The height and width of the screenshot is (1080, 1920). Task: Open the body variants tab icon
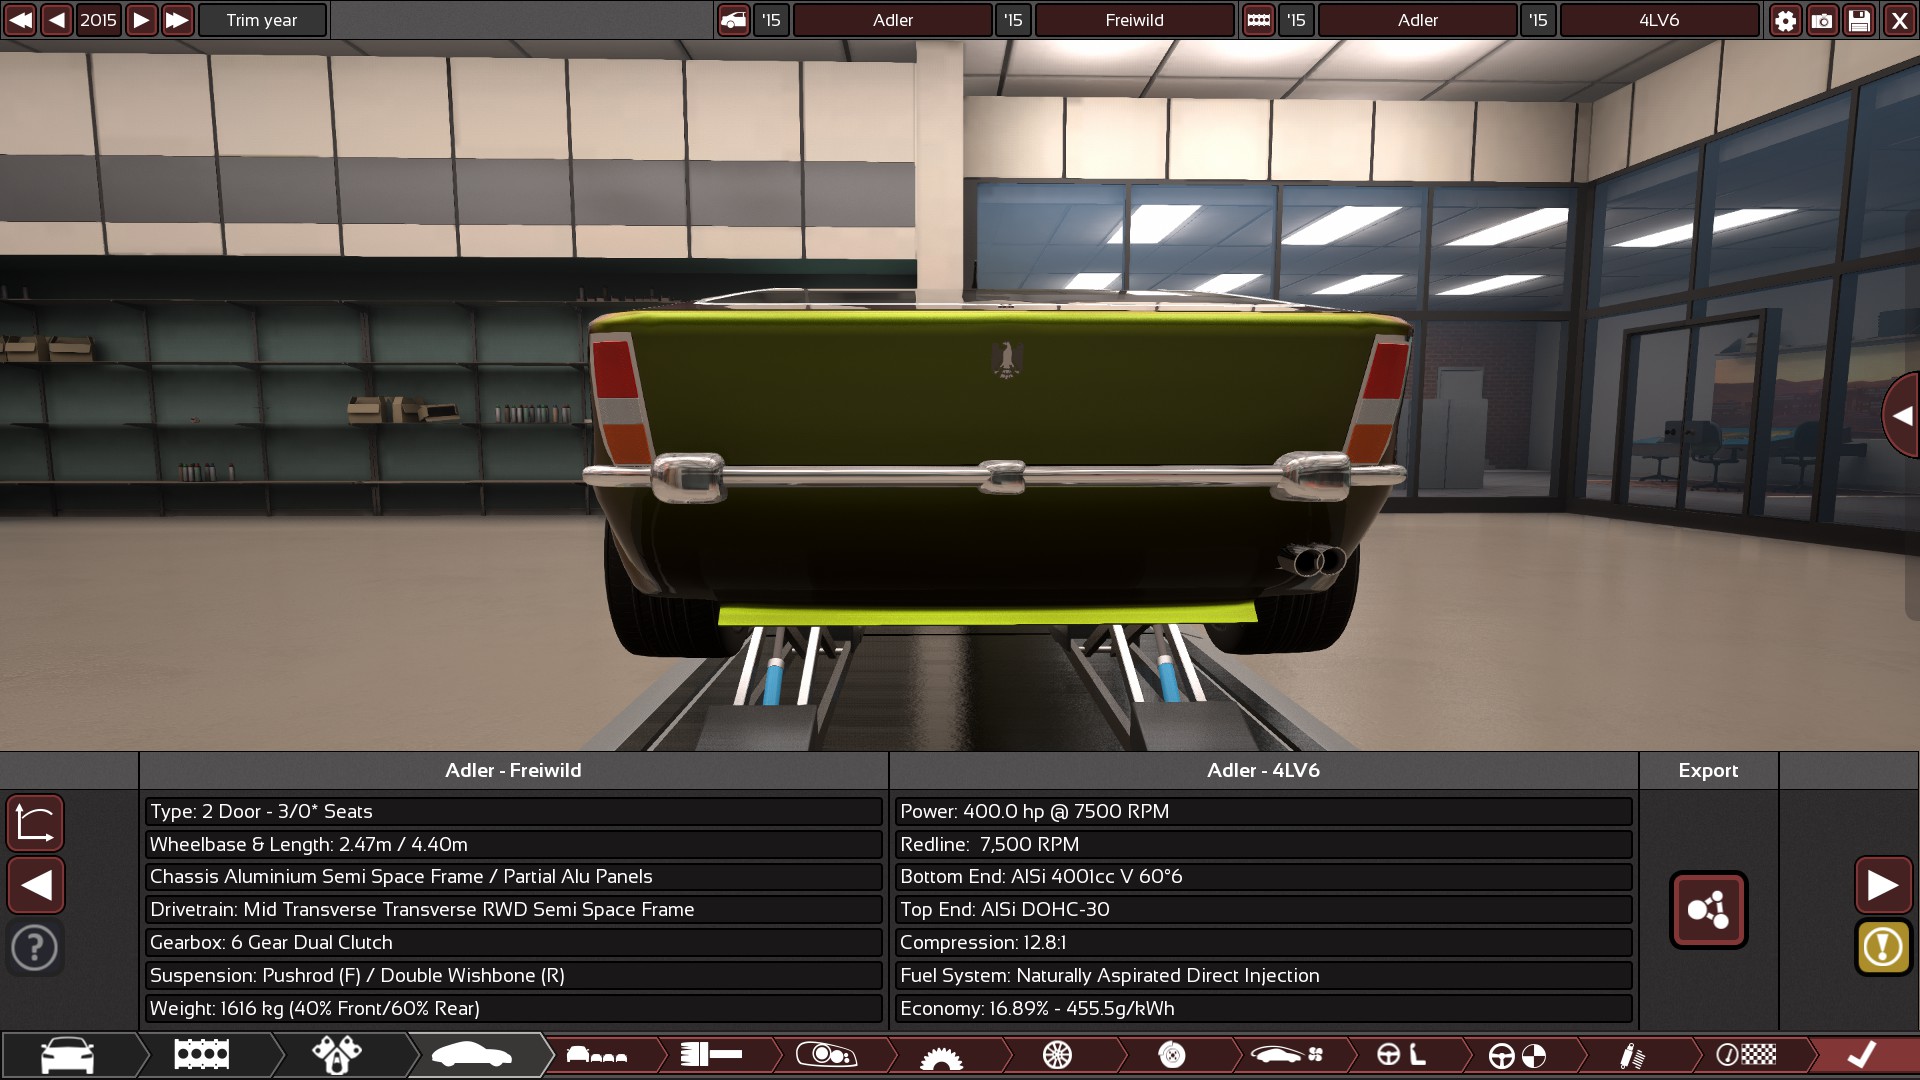pos(597,1055)
